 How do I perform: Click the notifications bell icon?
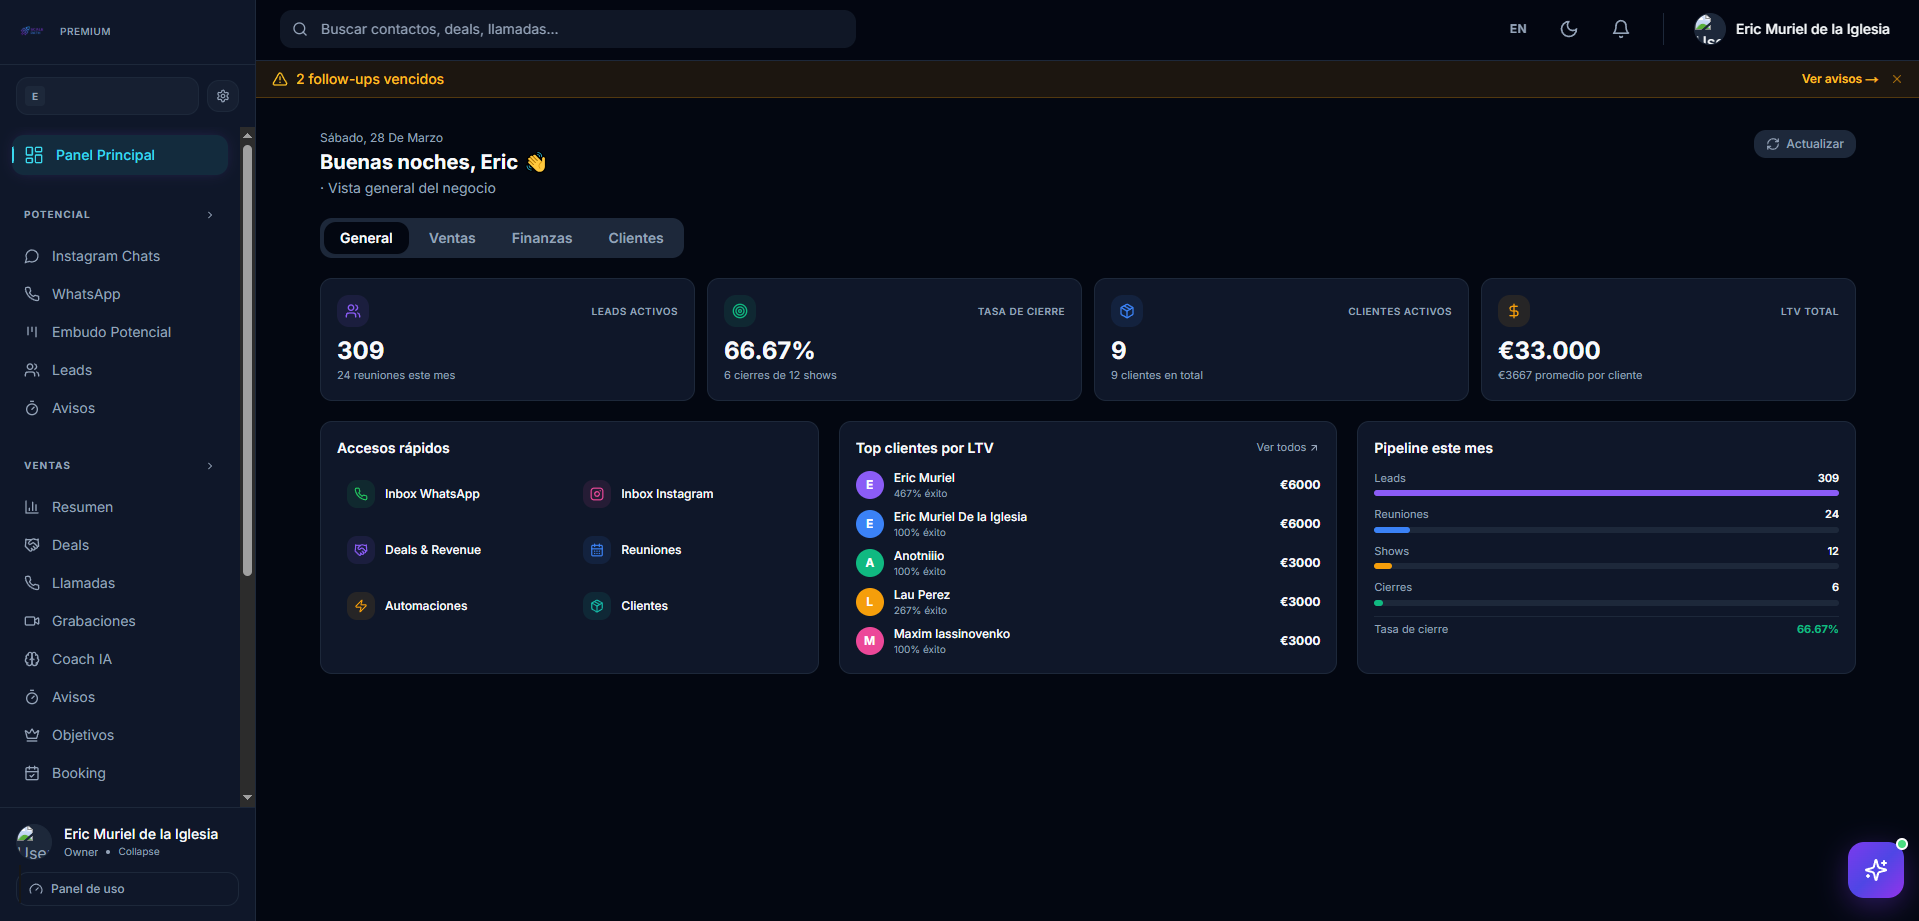(x=1620, y=29)
